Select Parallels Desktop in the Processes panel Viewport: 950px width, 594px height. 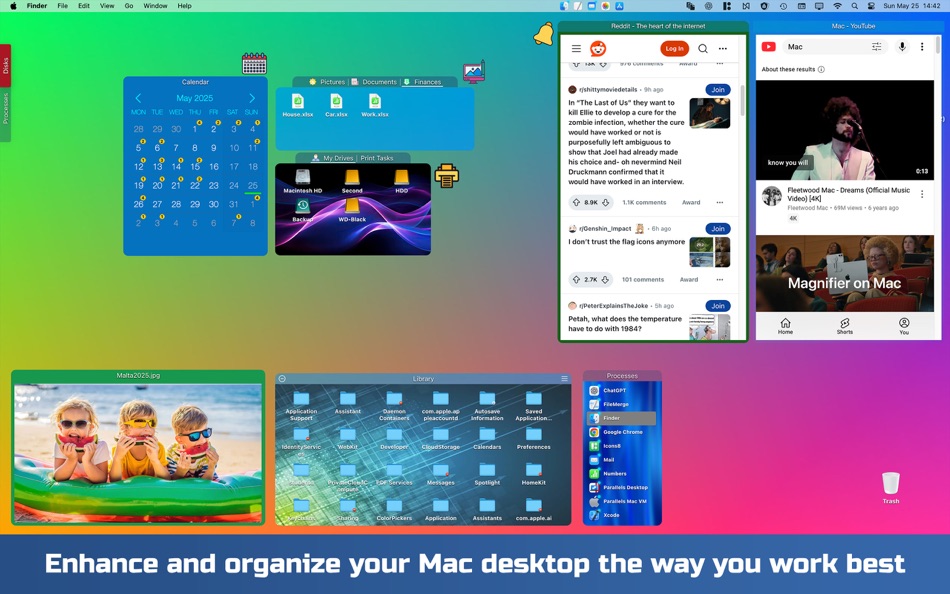pyautogui.click(x=622, y=489)
